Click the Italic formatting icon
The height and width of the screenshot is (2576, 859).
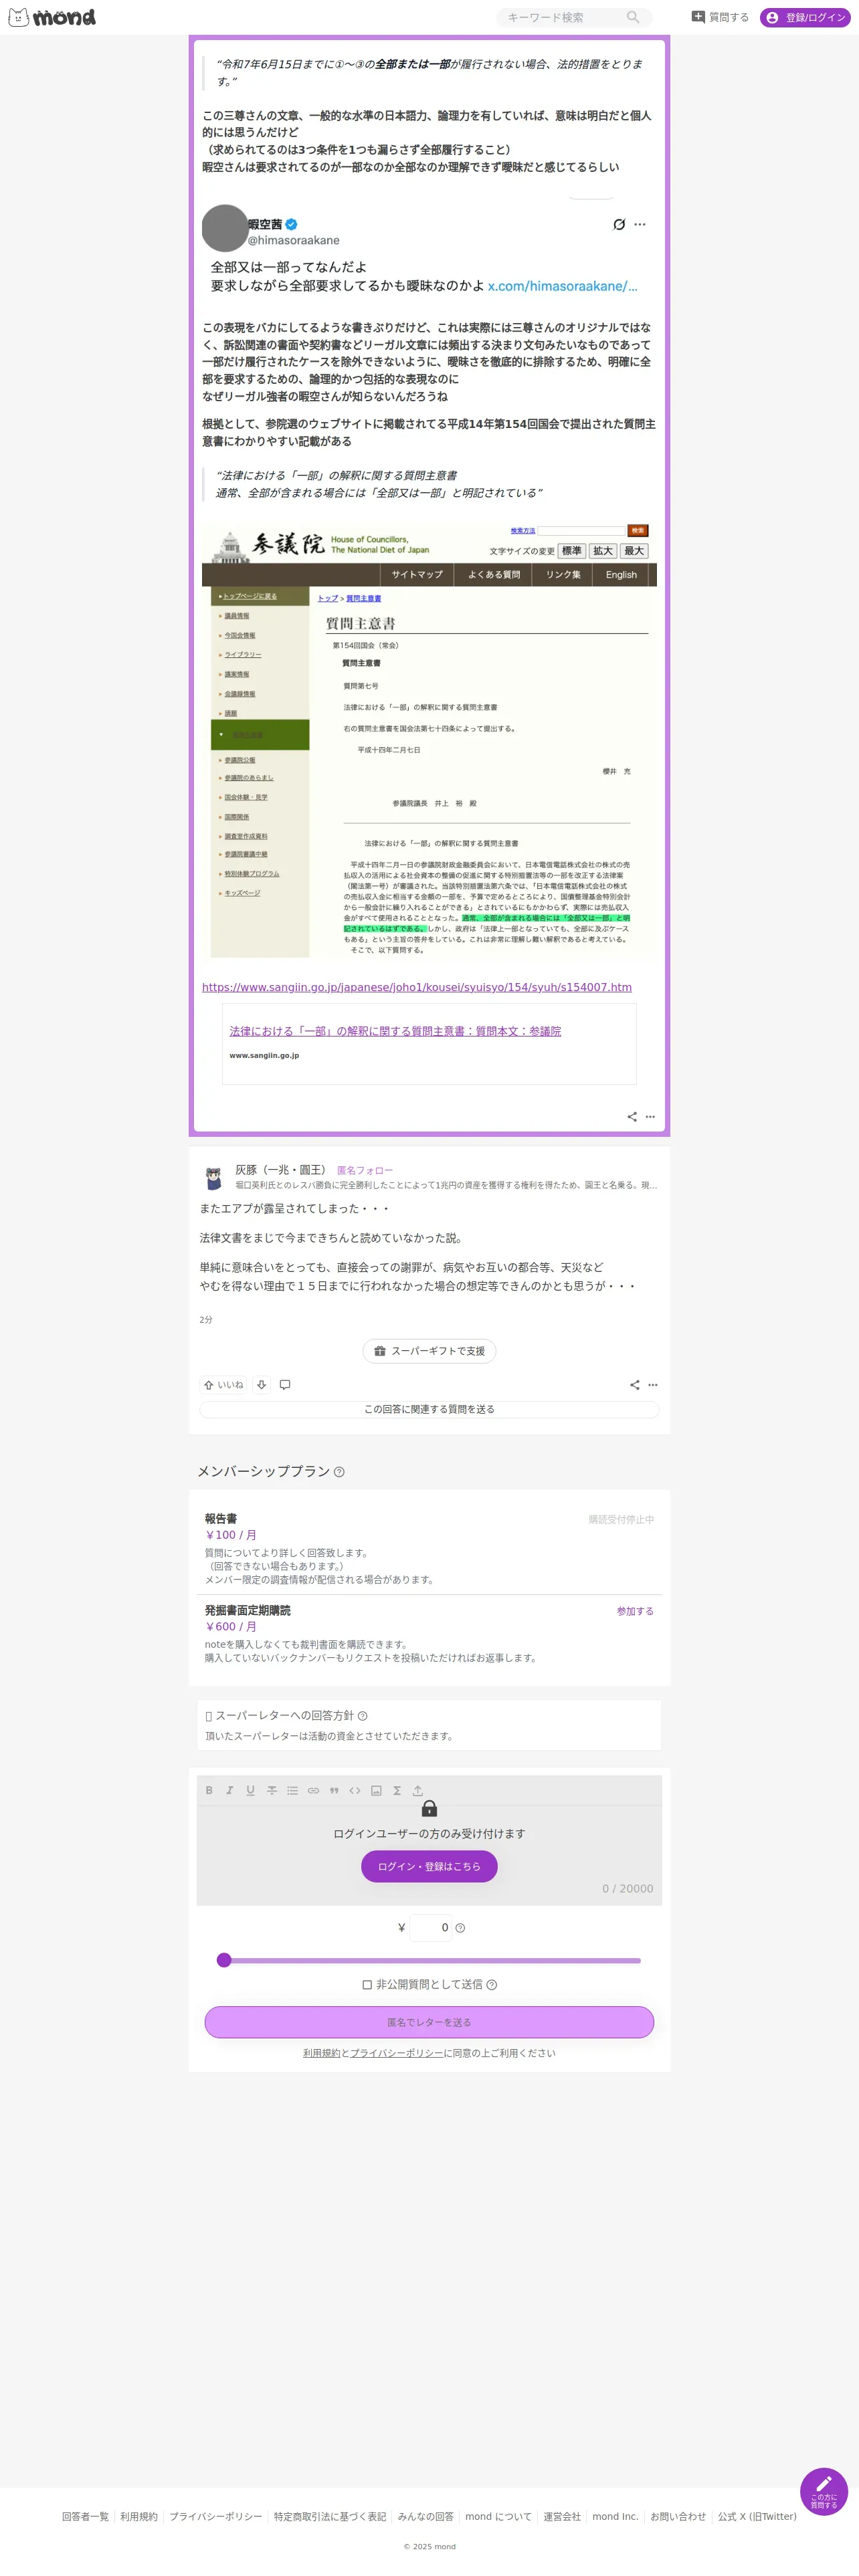pyautogui.click(x=230, y=1790)
